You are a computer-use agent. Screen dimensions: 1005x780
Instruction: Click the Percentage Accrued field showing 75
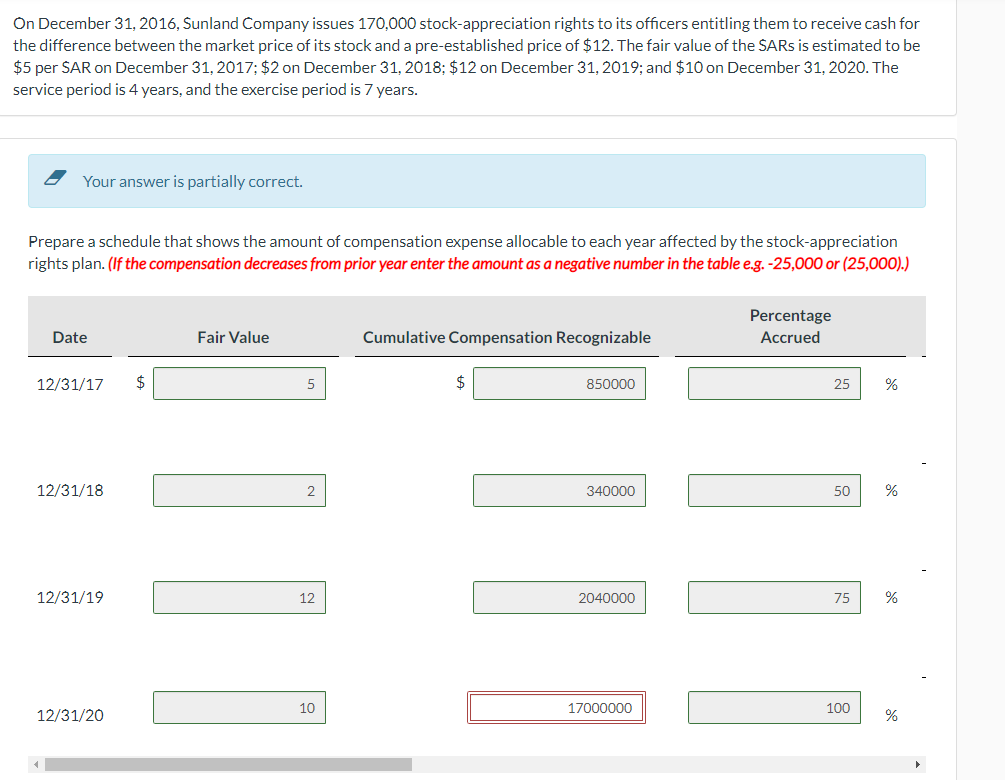tap(774, 597)
